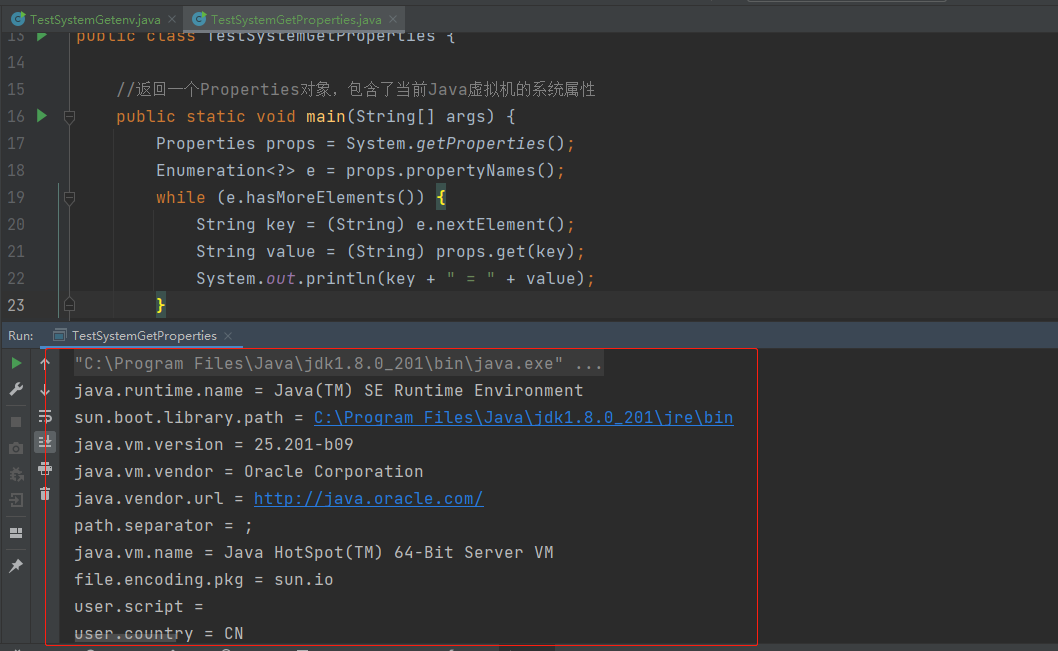Collapse the main method fold marker at line 16
This screenshot has width=1058, height=651.
point(69,117)
